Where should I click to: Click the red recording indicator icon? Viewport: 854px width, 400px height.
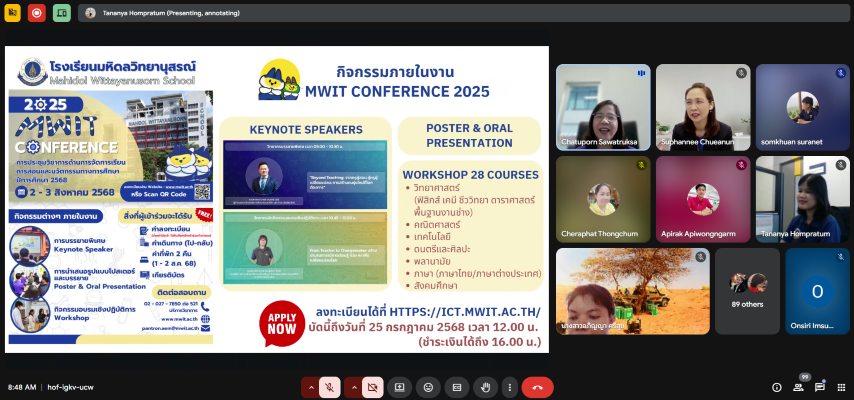tap(36, 13)
